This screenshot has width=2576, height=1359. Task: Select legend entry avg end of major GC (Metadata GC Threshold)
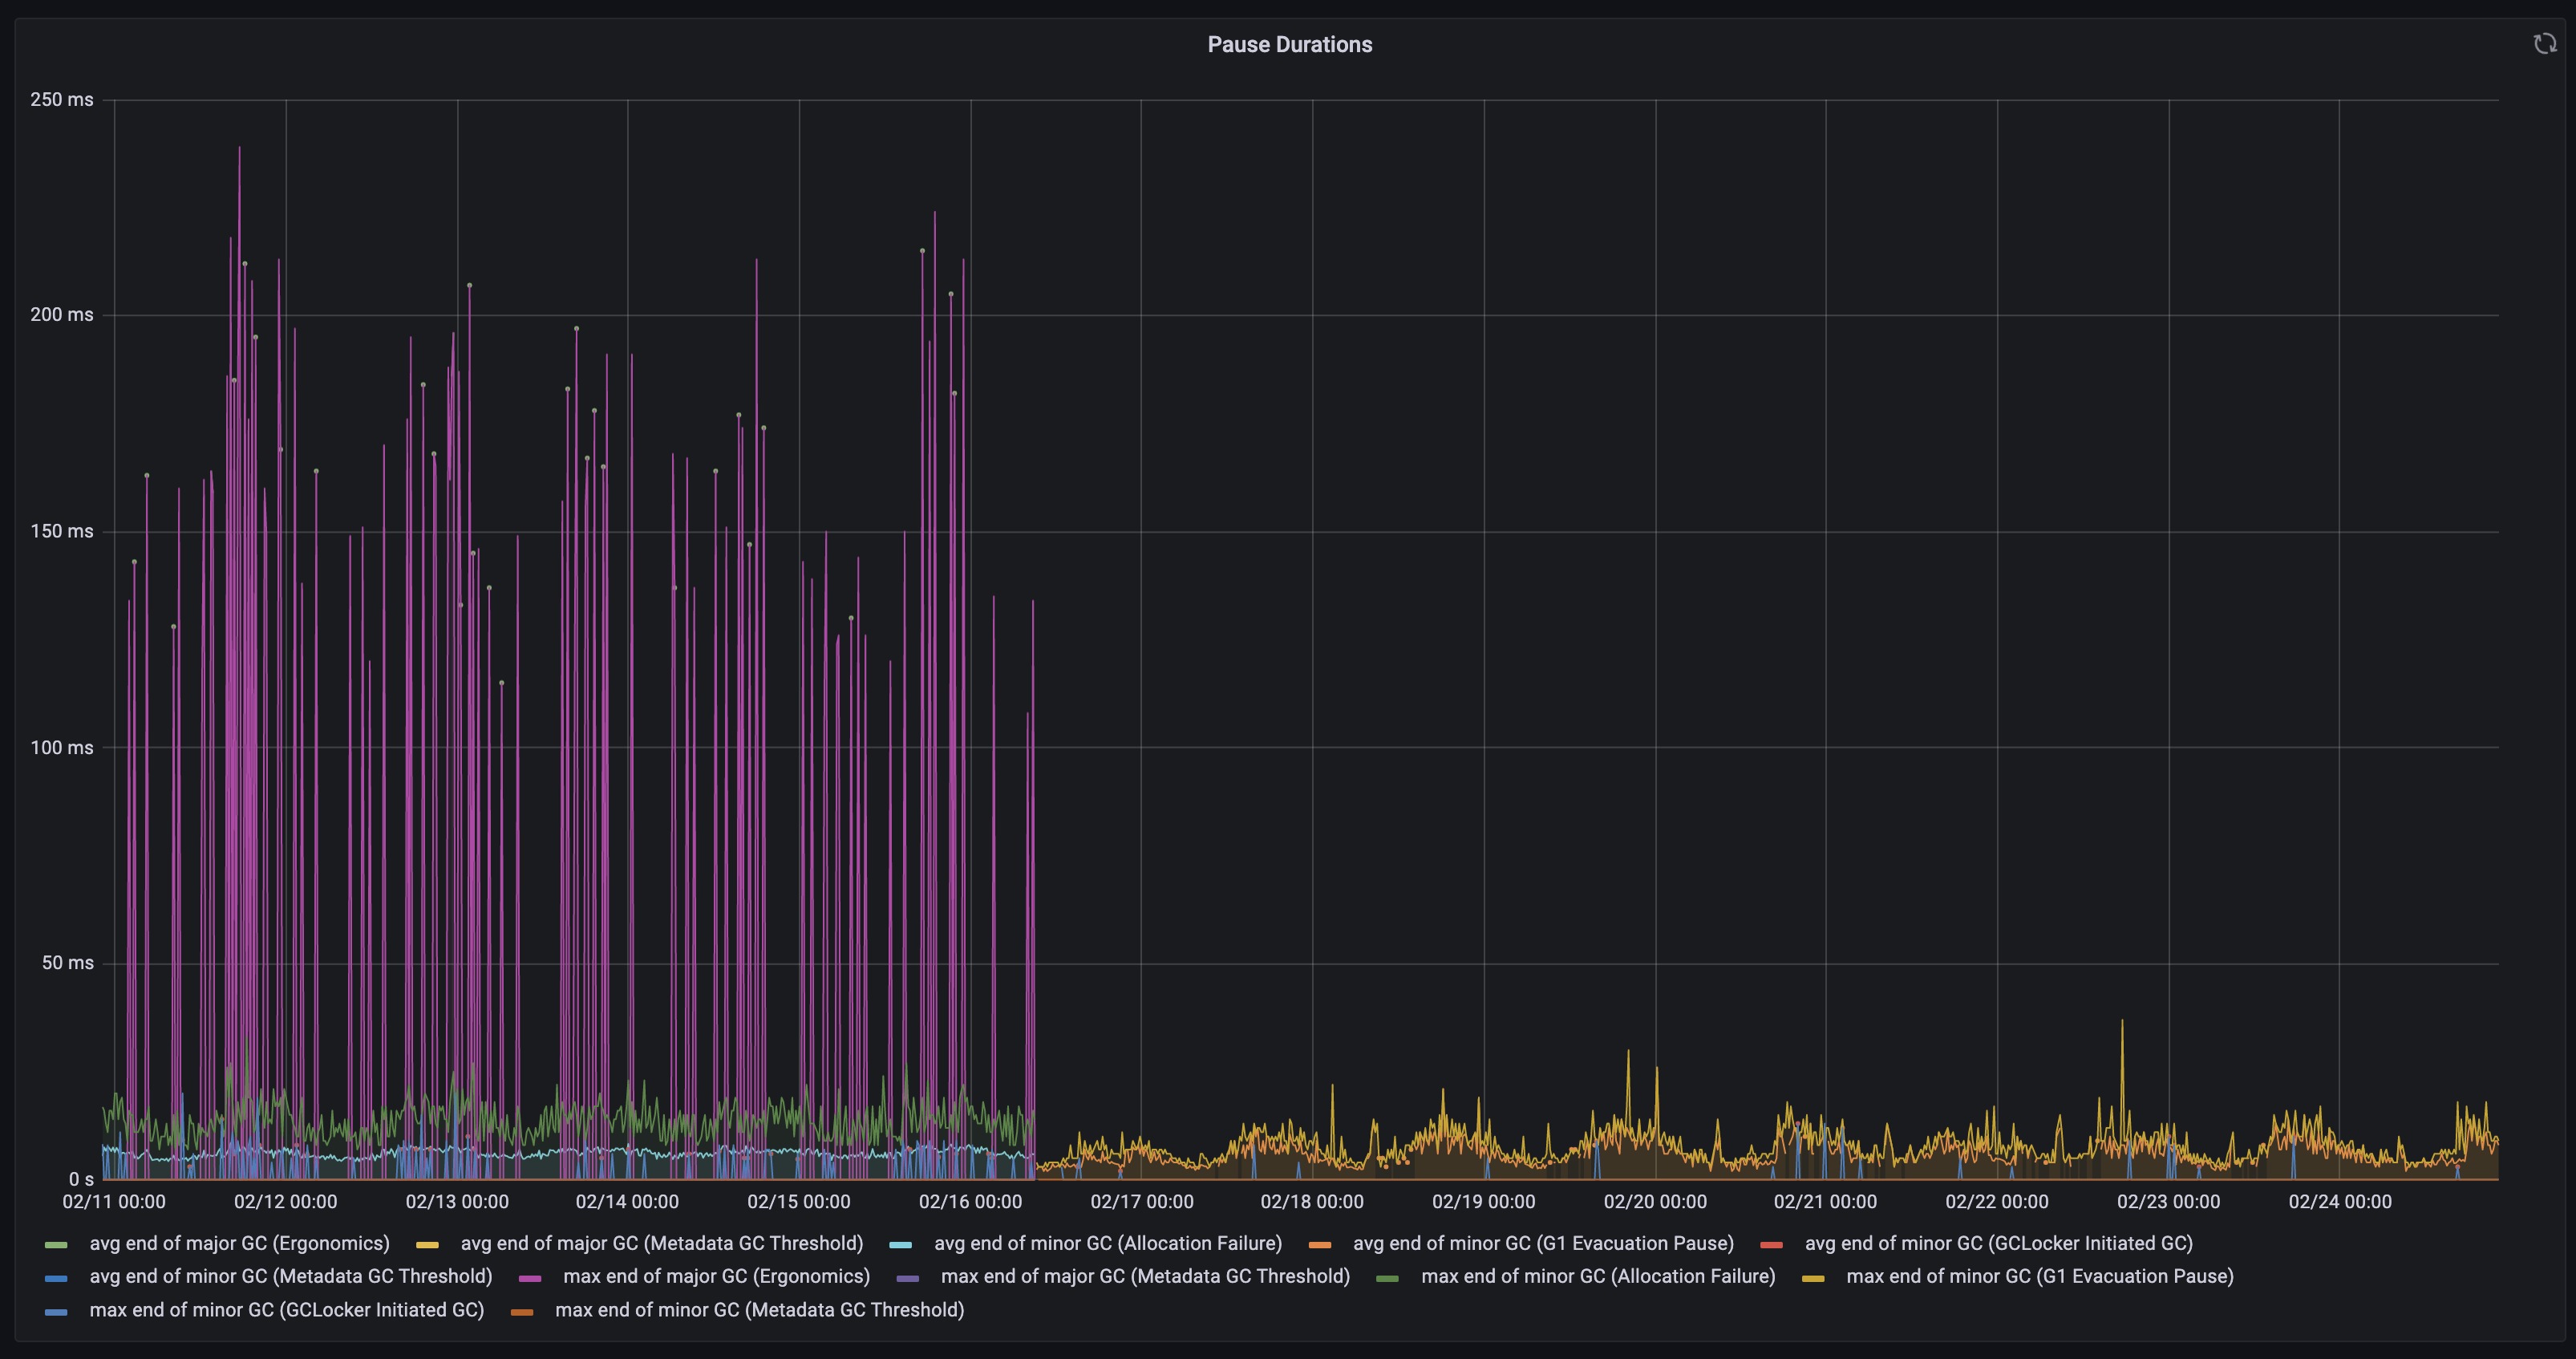pos(662,1243)
